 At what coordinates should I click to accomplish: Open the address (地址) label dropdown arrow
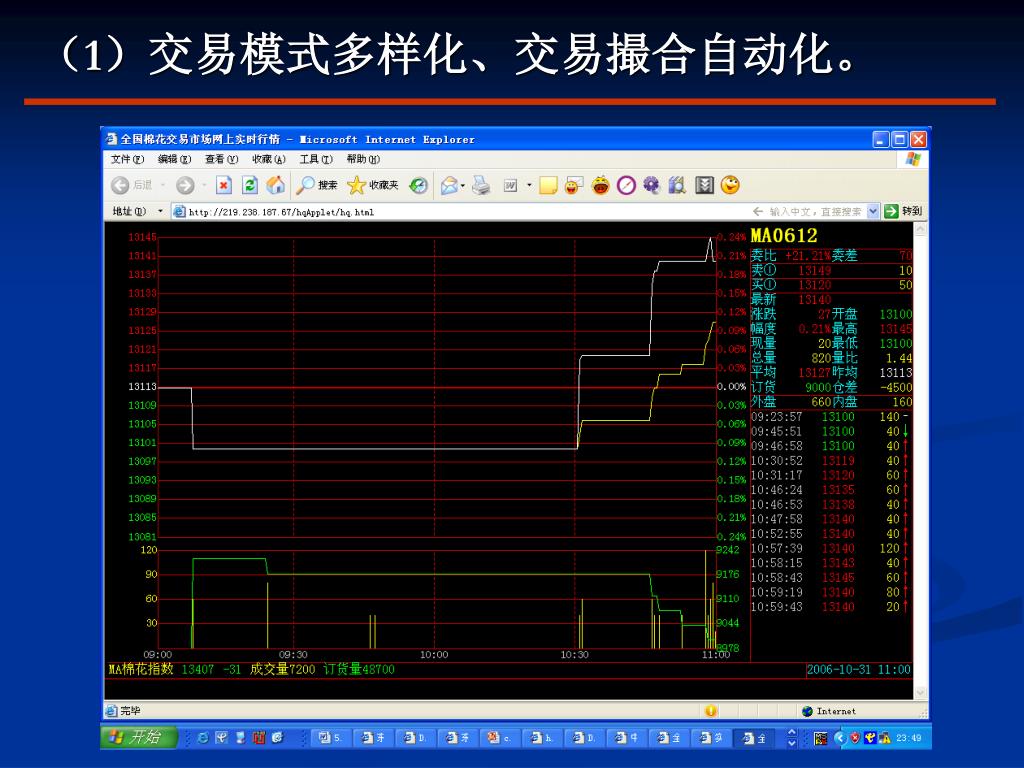click(x=160, y=211)
